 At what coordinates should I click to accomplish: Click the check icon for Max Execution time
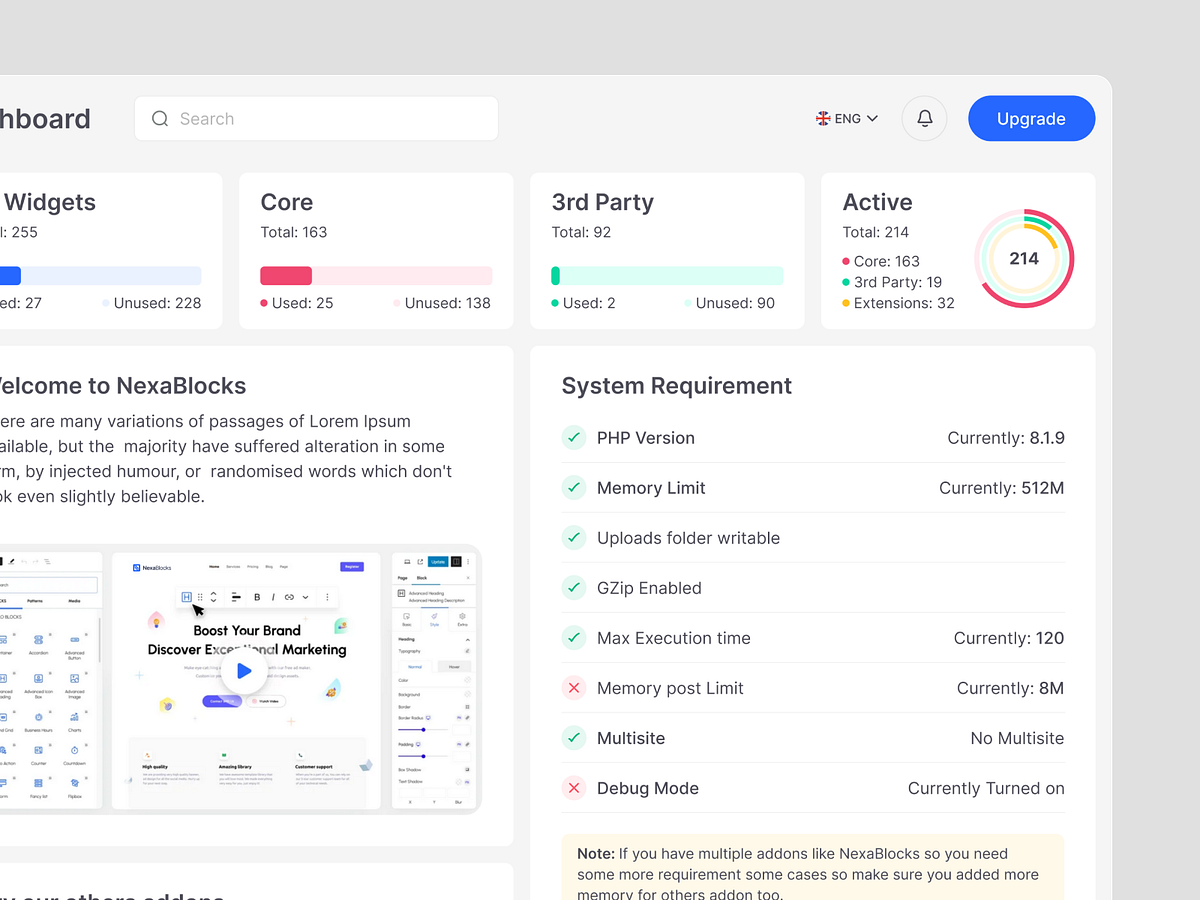pyautogui.click(x=574, y=638)
